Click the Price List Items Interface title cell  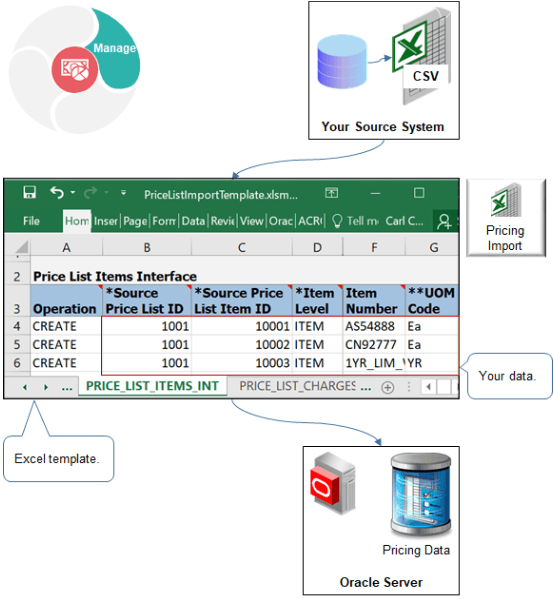point(115,276)
